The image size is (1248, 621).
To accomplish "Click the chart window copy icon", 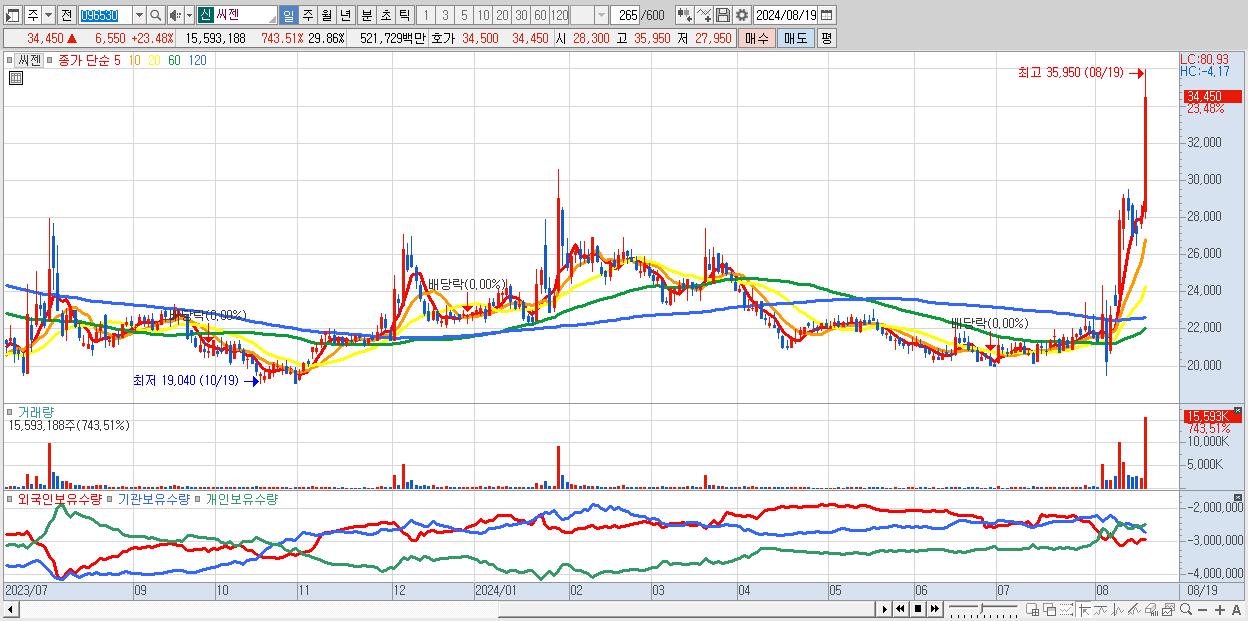I will [x=1168, y=609].
